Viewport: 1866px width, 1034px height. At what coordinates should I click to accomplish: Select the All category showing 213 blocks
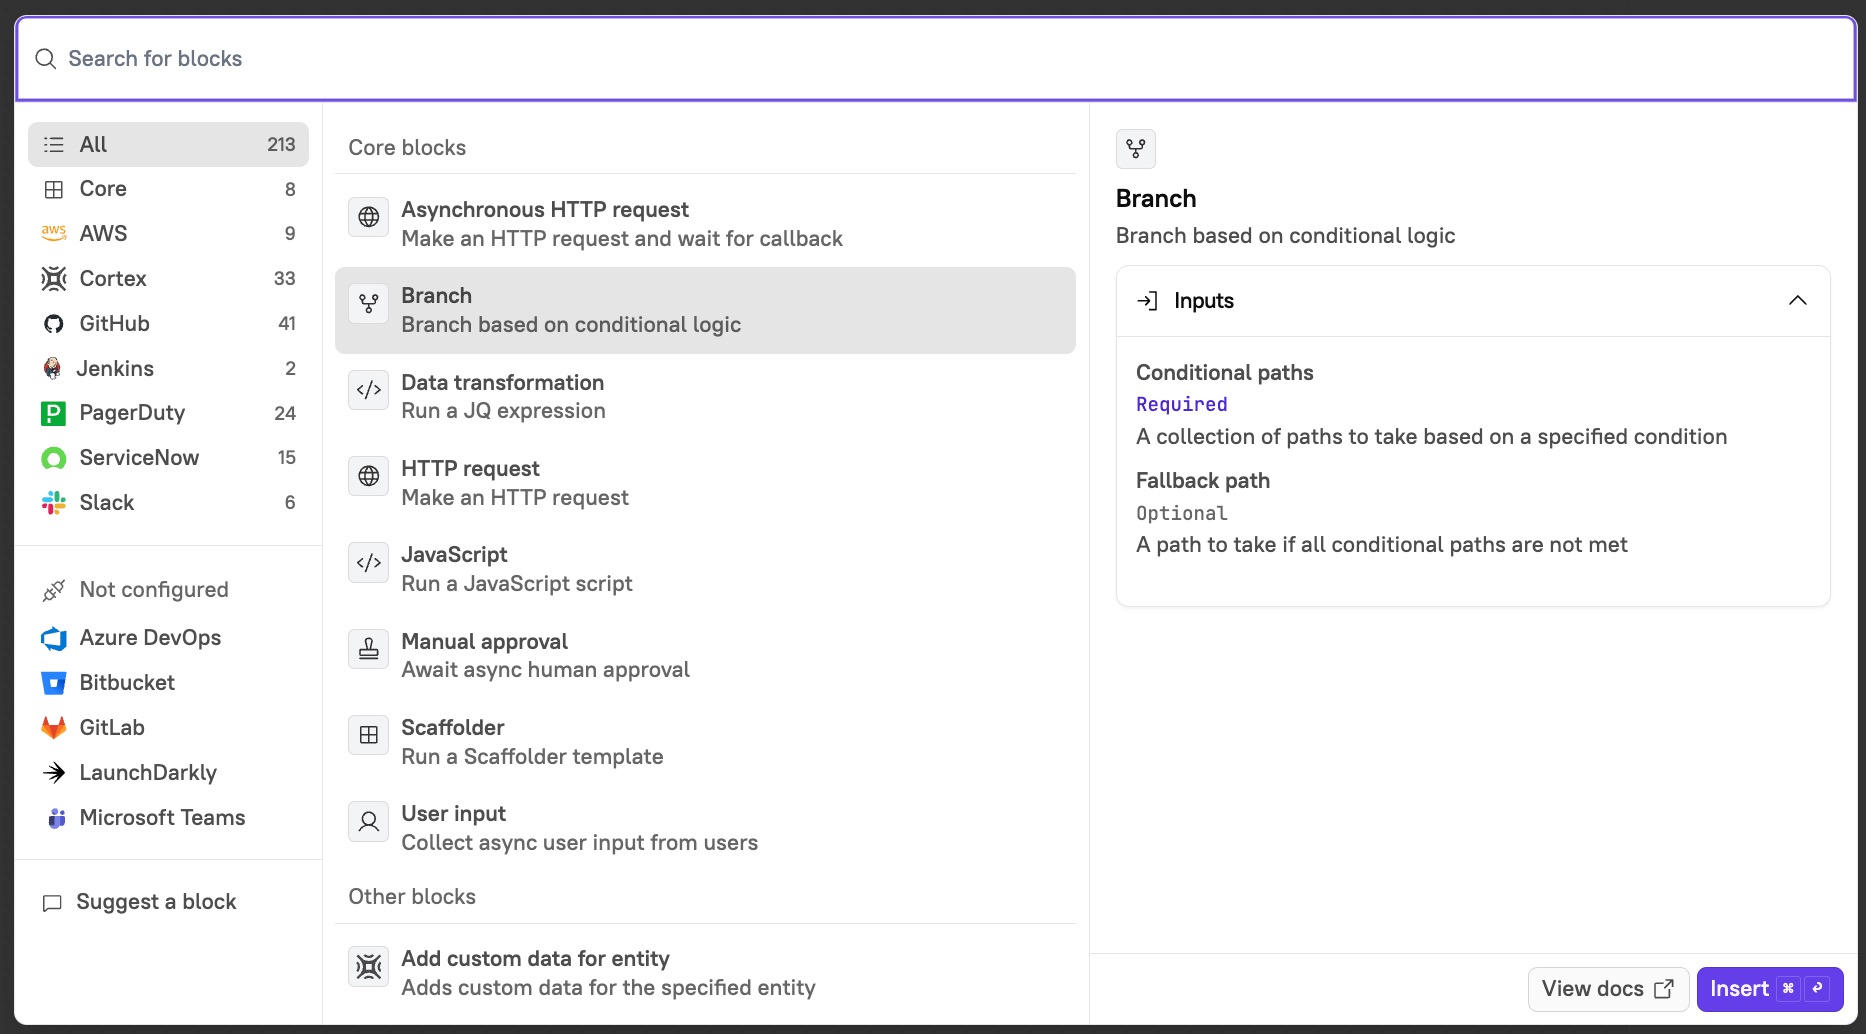pyautogui.click(x=167, y=144)
